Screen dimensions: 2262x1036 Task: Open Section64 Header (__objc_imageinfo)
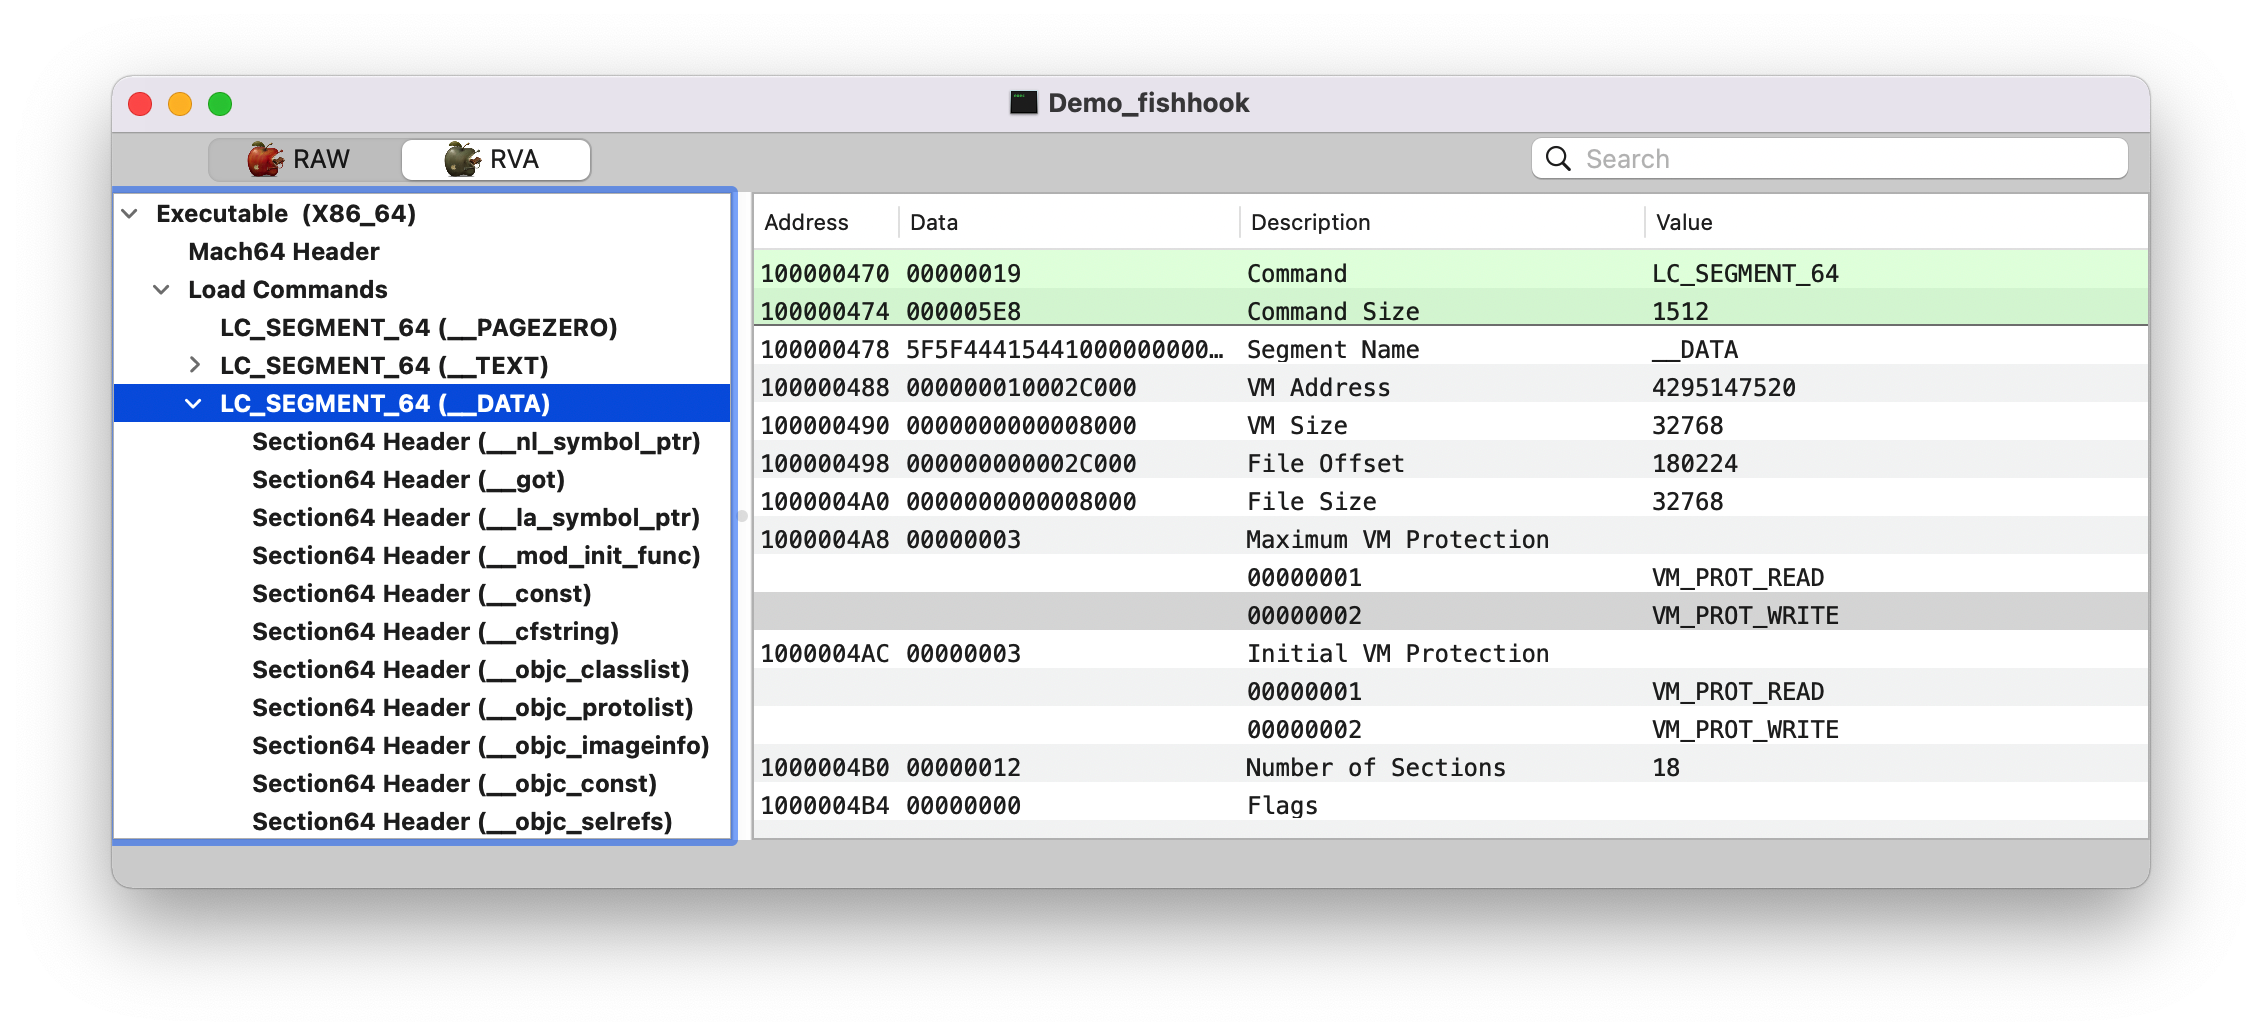(481, 746)
